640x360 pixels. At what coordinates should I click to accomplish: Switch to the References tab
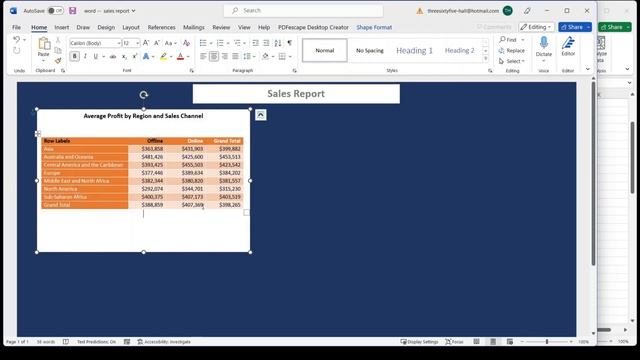click(x=161, y=27)
